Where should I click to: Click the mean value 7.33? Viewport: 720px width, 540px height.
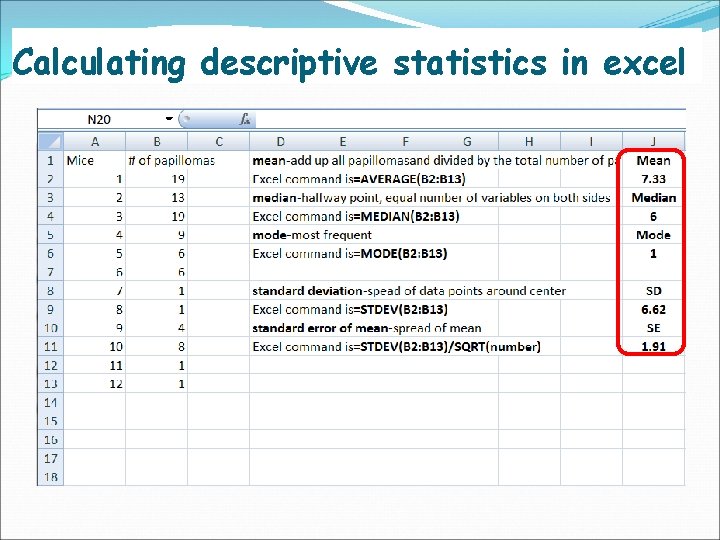click(653, 179)
